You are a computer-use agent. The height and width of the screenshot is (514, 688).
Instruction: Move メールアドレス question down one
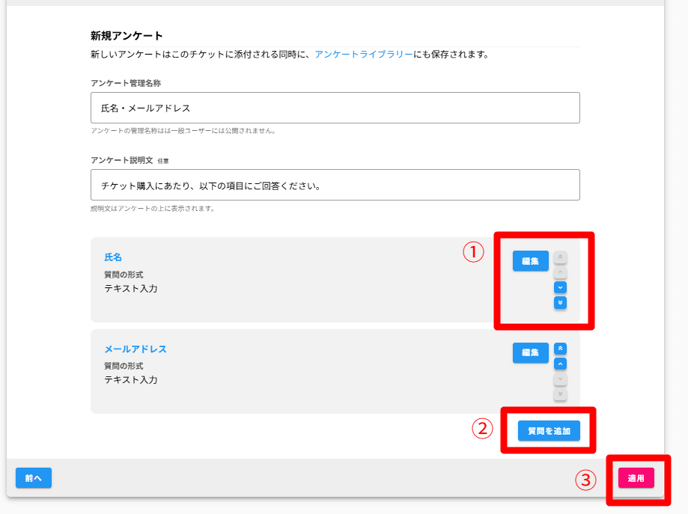point(560,379)
